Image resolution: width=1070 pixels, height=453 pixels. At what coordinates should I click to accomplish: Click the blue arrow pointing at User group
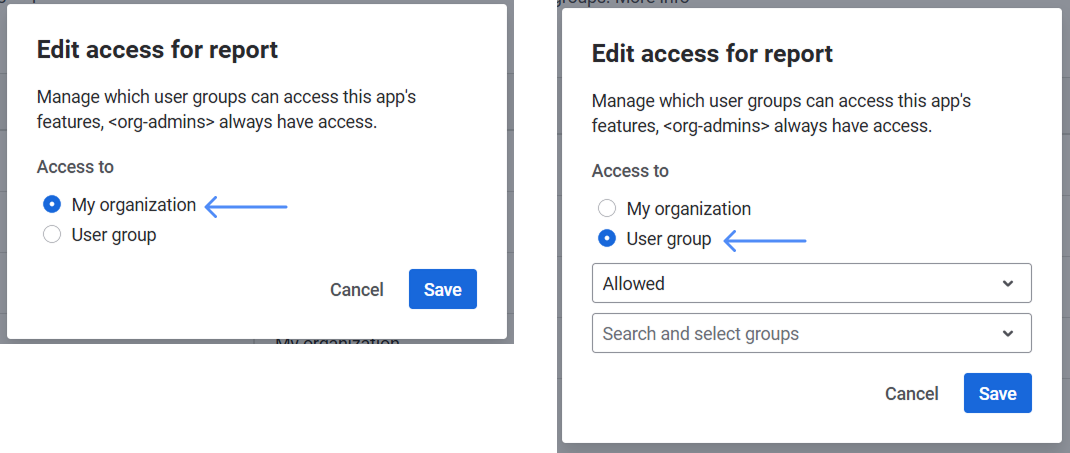click(x=765, y=240)
